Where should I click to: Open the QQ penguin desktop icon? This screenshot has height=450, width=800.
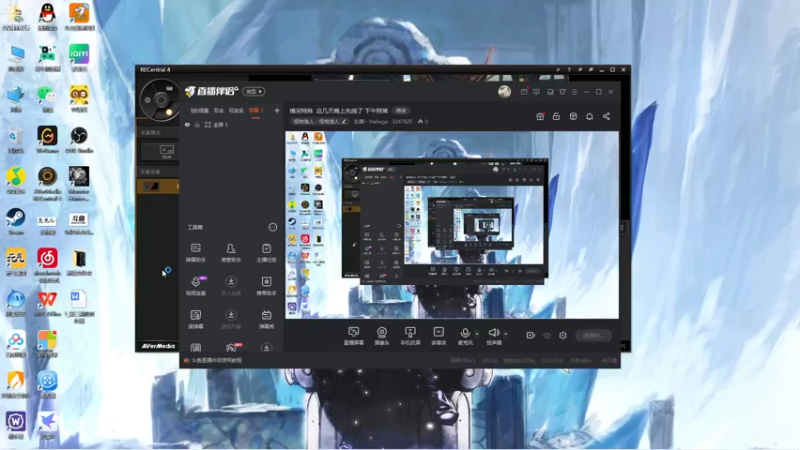pyautogui.click(x=47, y=16)
